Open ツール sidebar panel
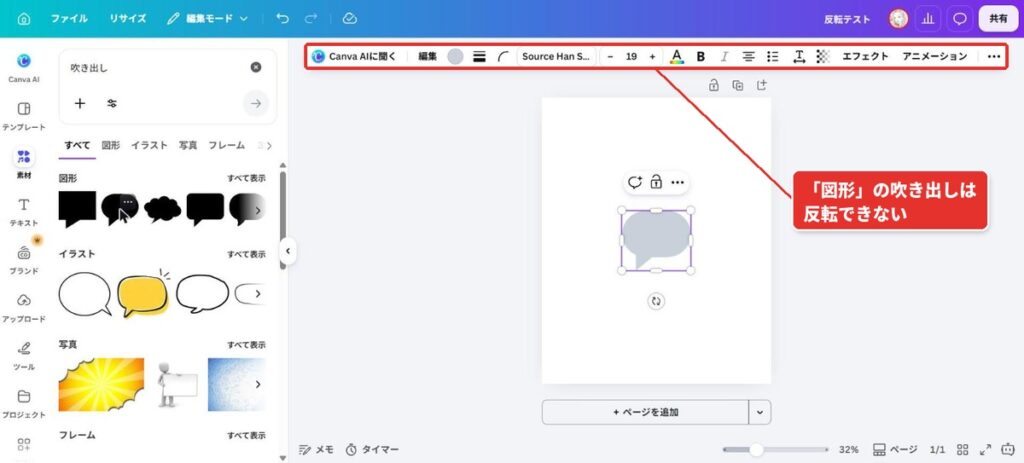The height and width of the screenshot is (463, 1024). [24, 356]
